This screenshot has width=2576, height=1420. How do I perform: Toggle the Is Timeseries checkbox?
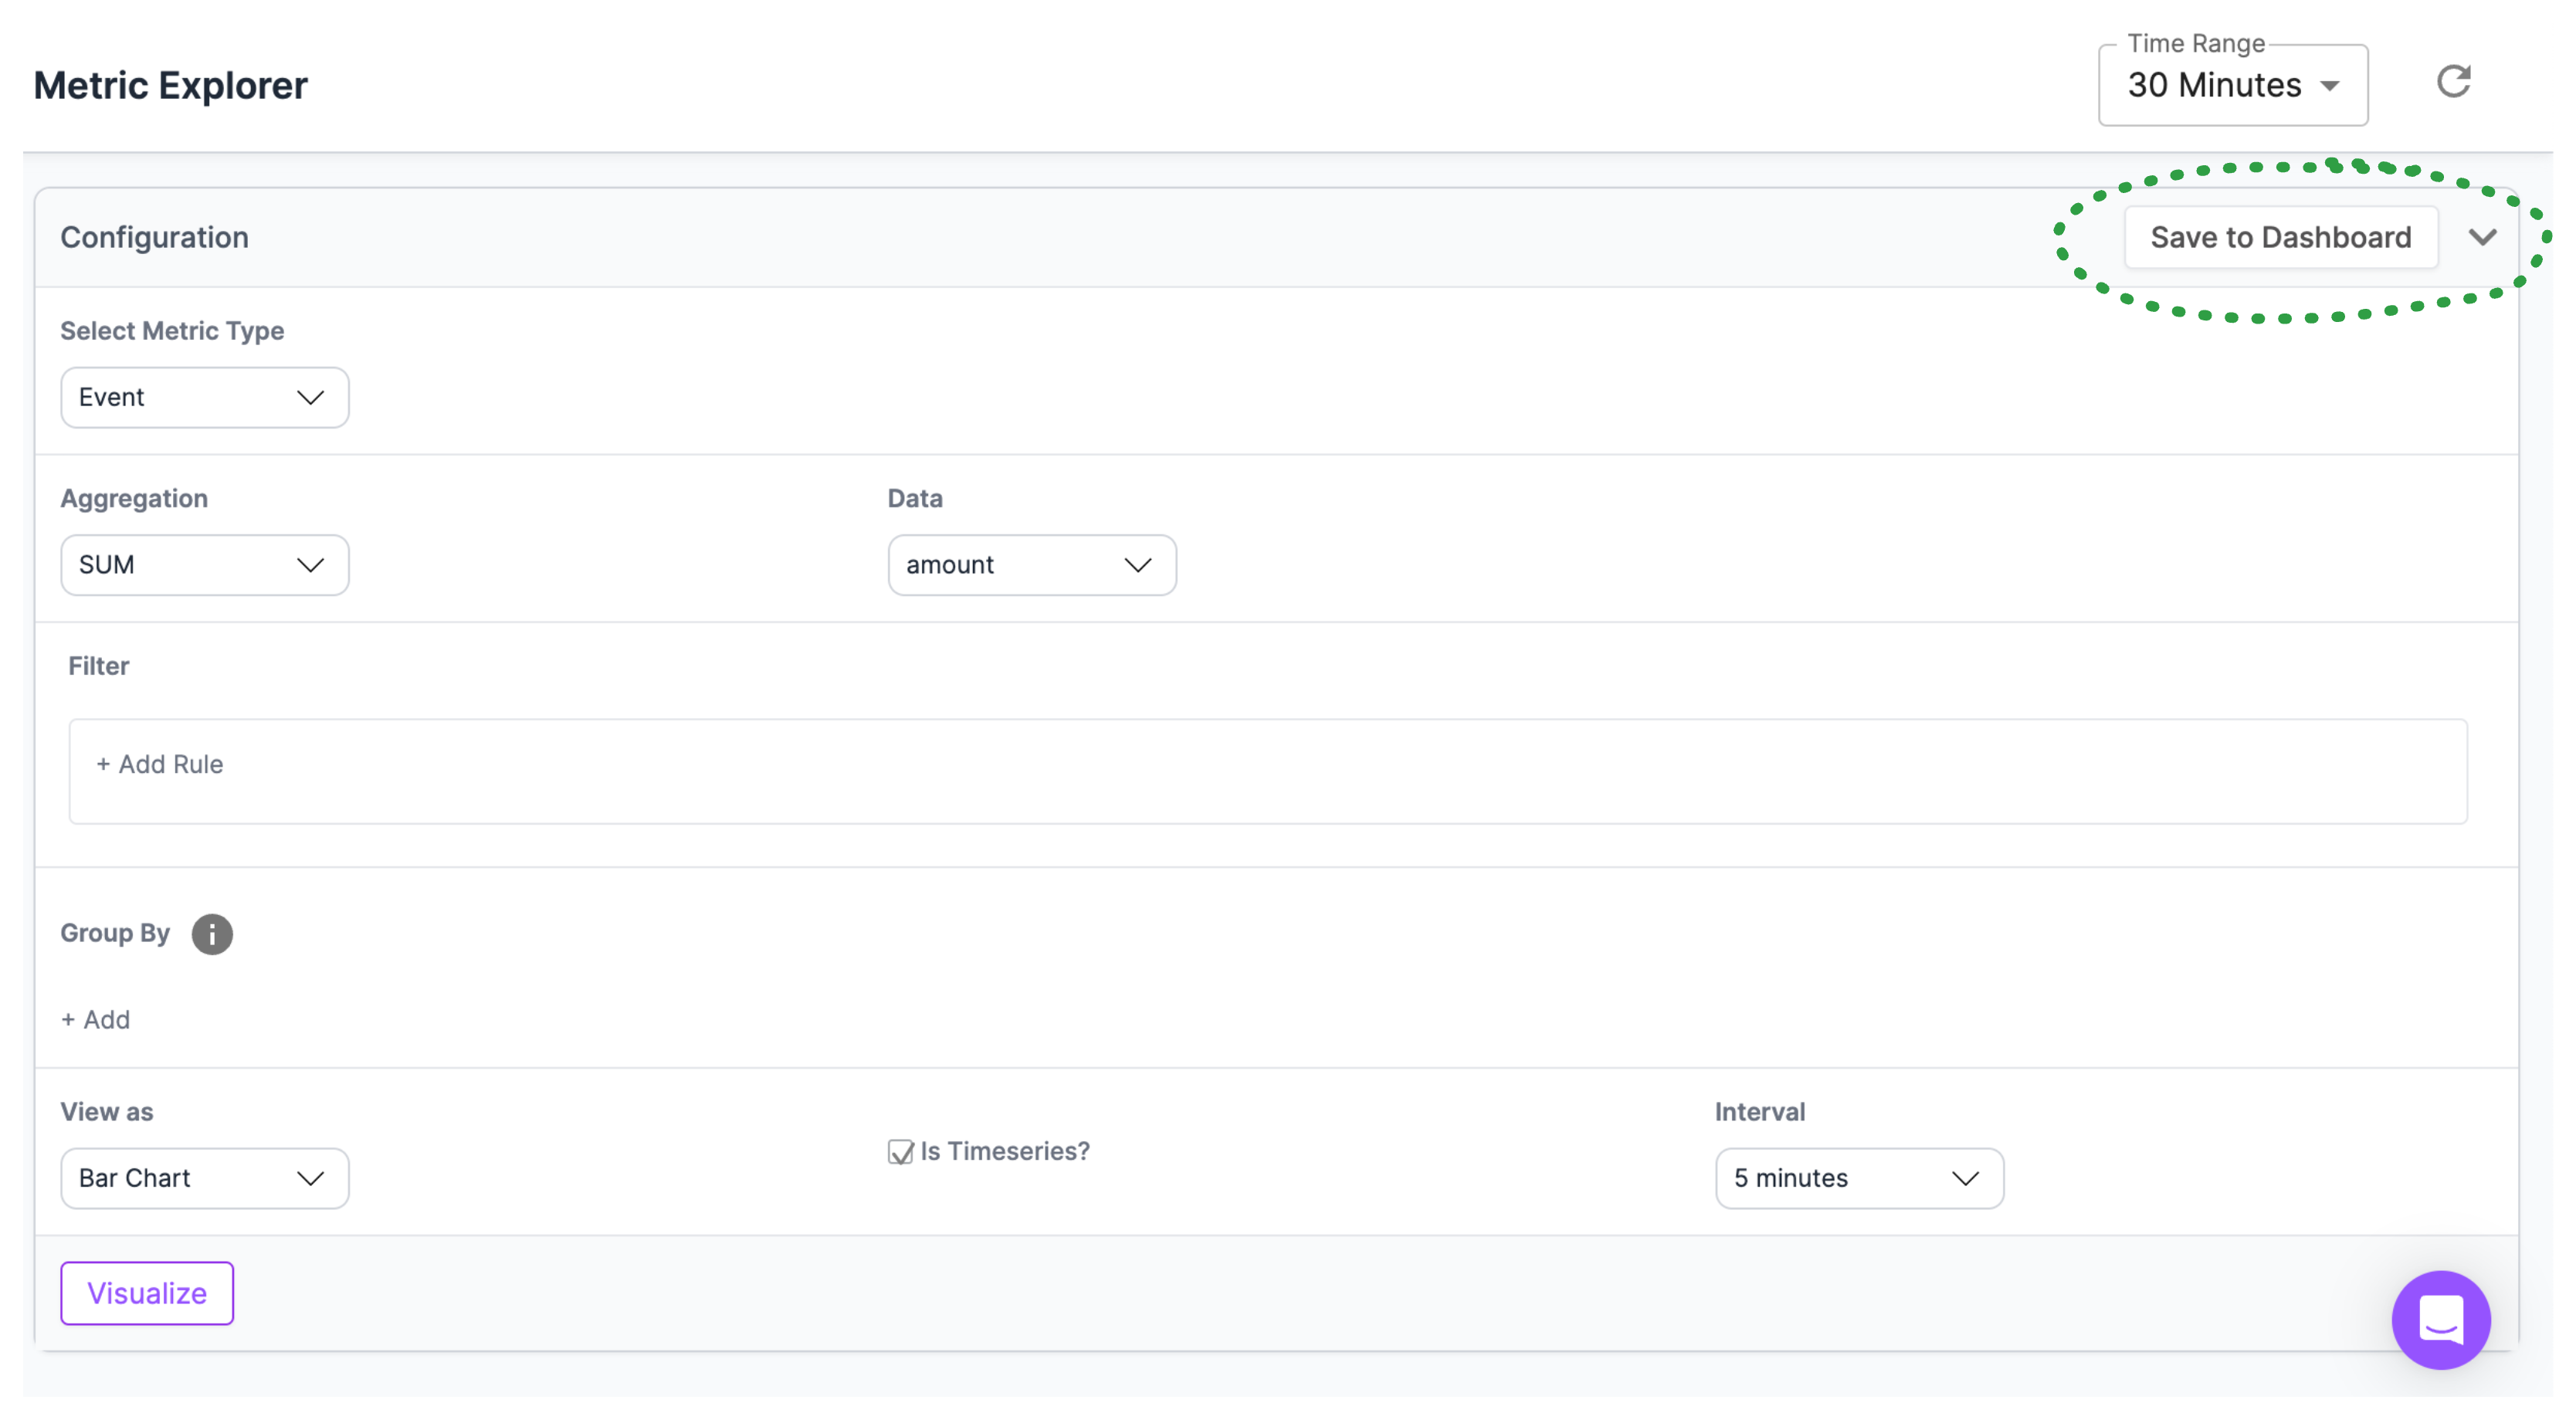coord(900,1152)
